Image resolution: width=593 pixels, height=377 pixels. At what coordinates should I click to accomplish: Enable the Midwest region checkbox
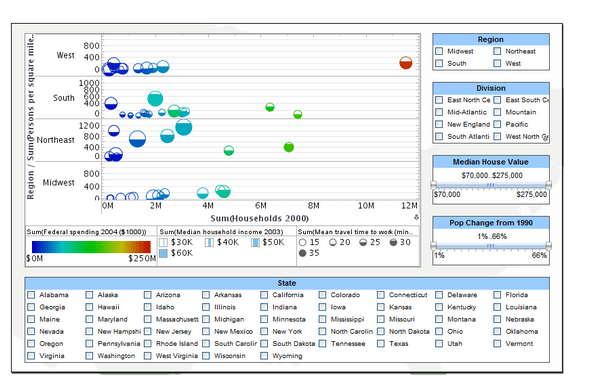coord(439,51)
